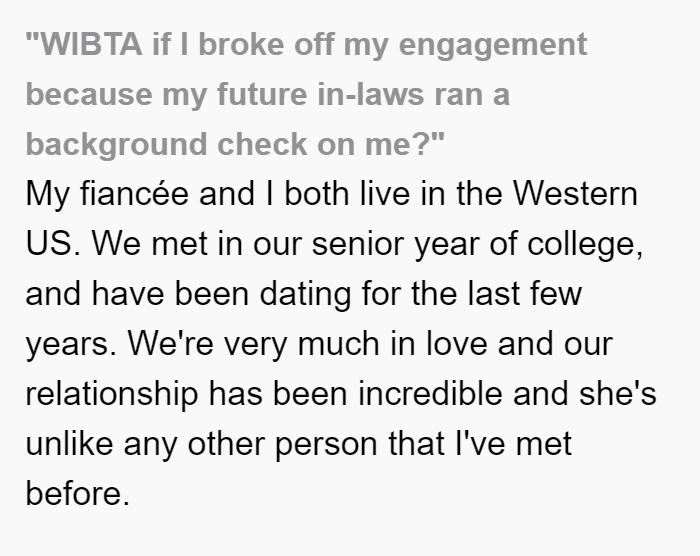The height and width of the screenshot is (556, 700).
Task: Click the final word "before."
Action: 78,494
